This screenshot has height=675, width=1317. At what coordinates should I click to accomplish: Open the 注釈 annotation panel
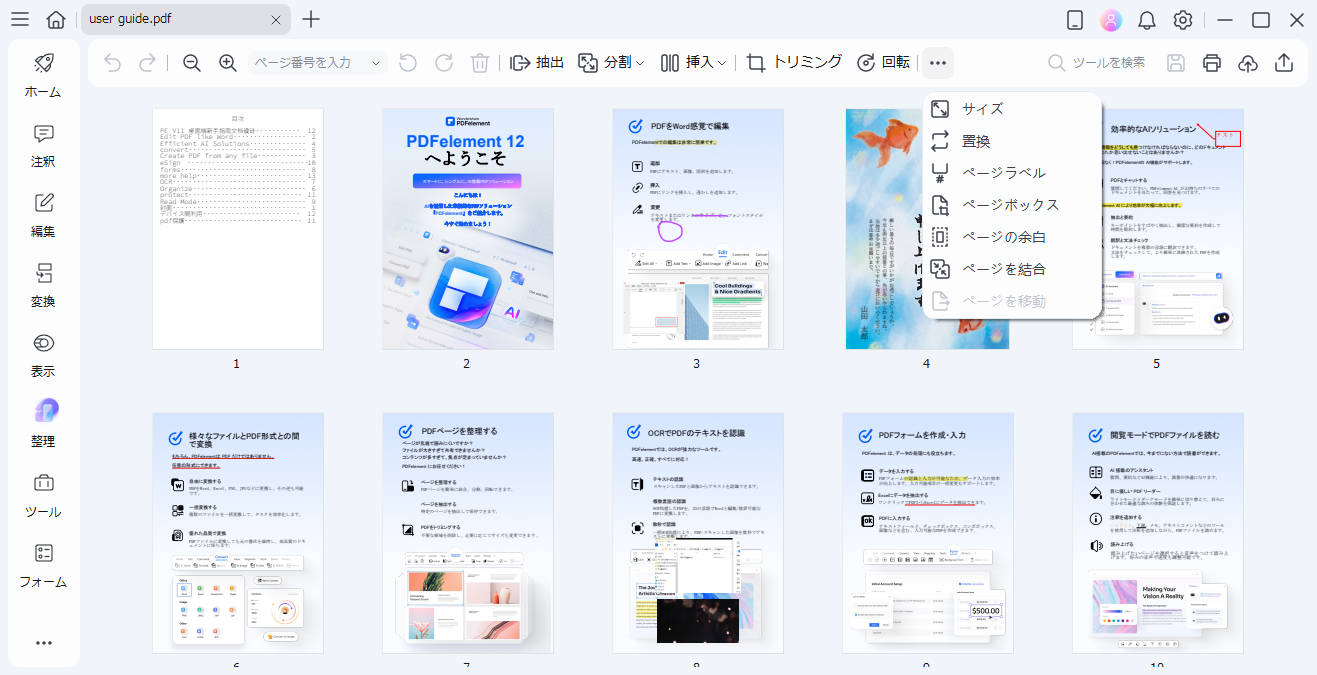tap(42, 147)
